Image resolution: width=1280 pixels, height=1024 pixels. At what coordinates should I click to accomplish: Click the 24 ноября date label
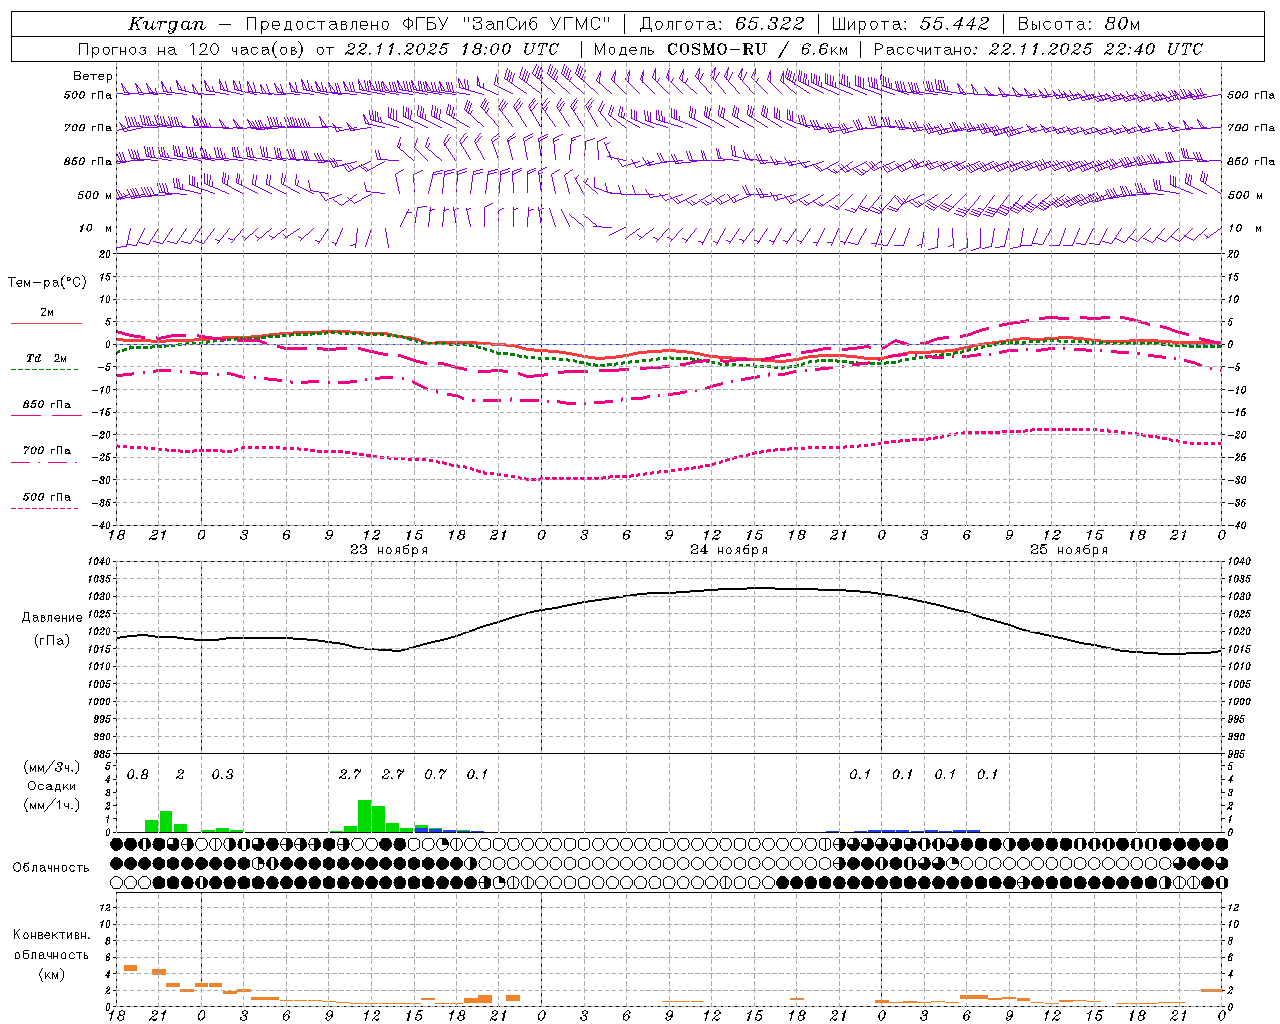[729, 549]
